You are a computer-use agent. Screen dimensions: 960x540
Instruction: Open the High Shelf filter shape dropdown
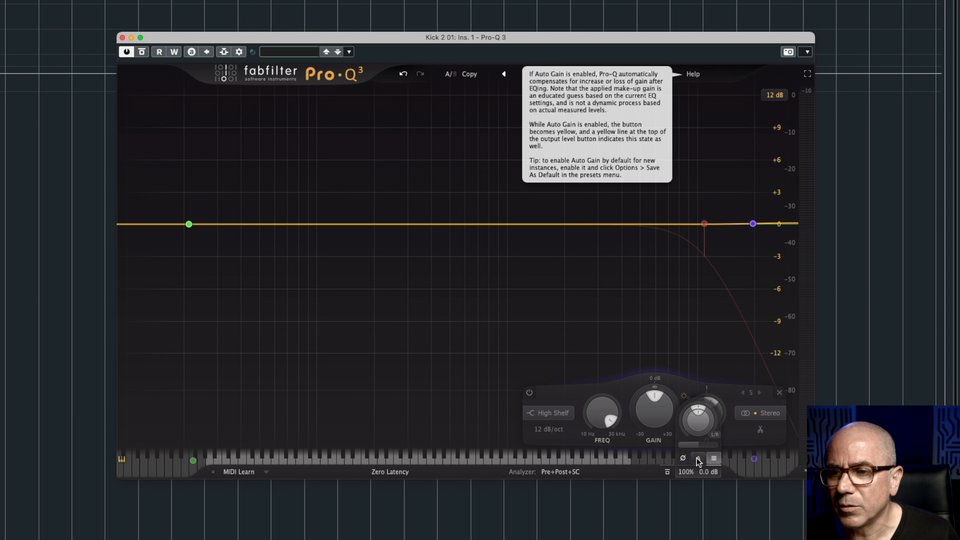click(x=549, y=413)
